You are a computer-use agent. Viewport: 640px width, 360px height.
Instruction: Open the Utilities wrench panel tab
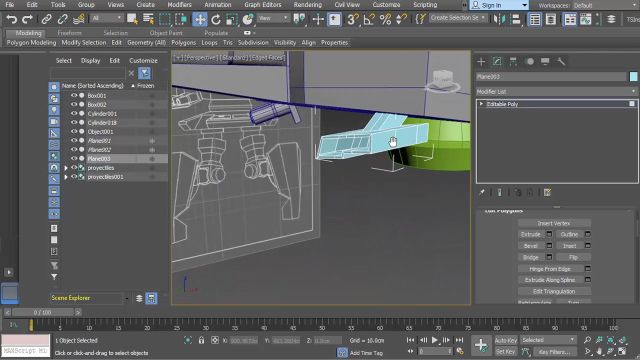coord(561,62)
